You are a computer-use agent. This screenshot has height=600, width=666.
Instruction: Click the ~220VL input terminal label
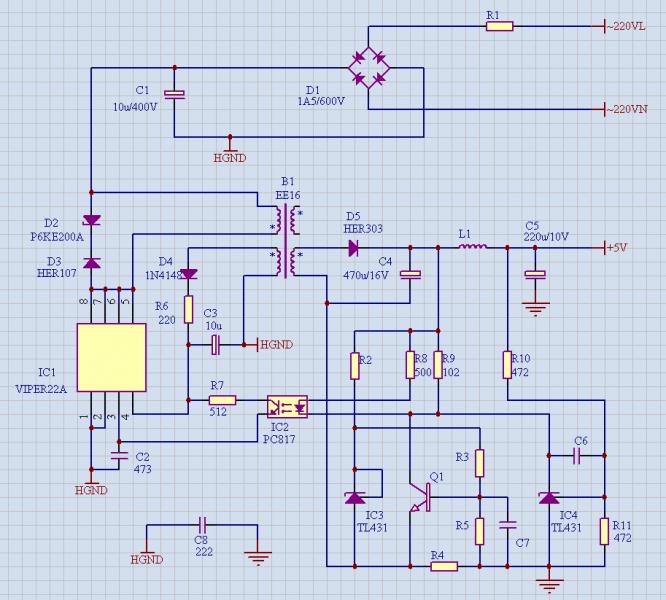(626, 26)
